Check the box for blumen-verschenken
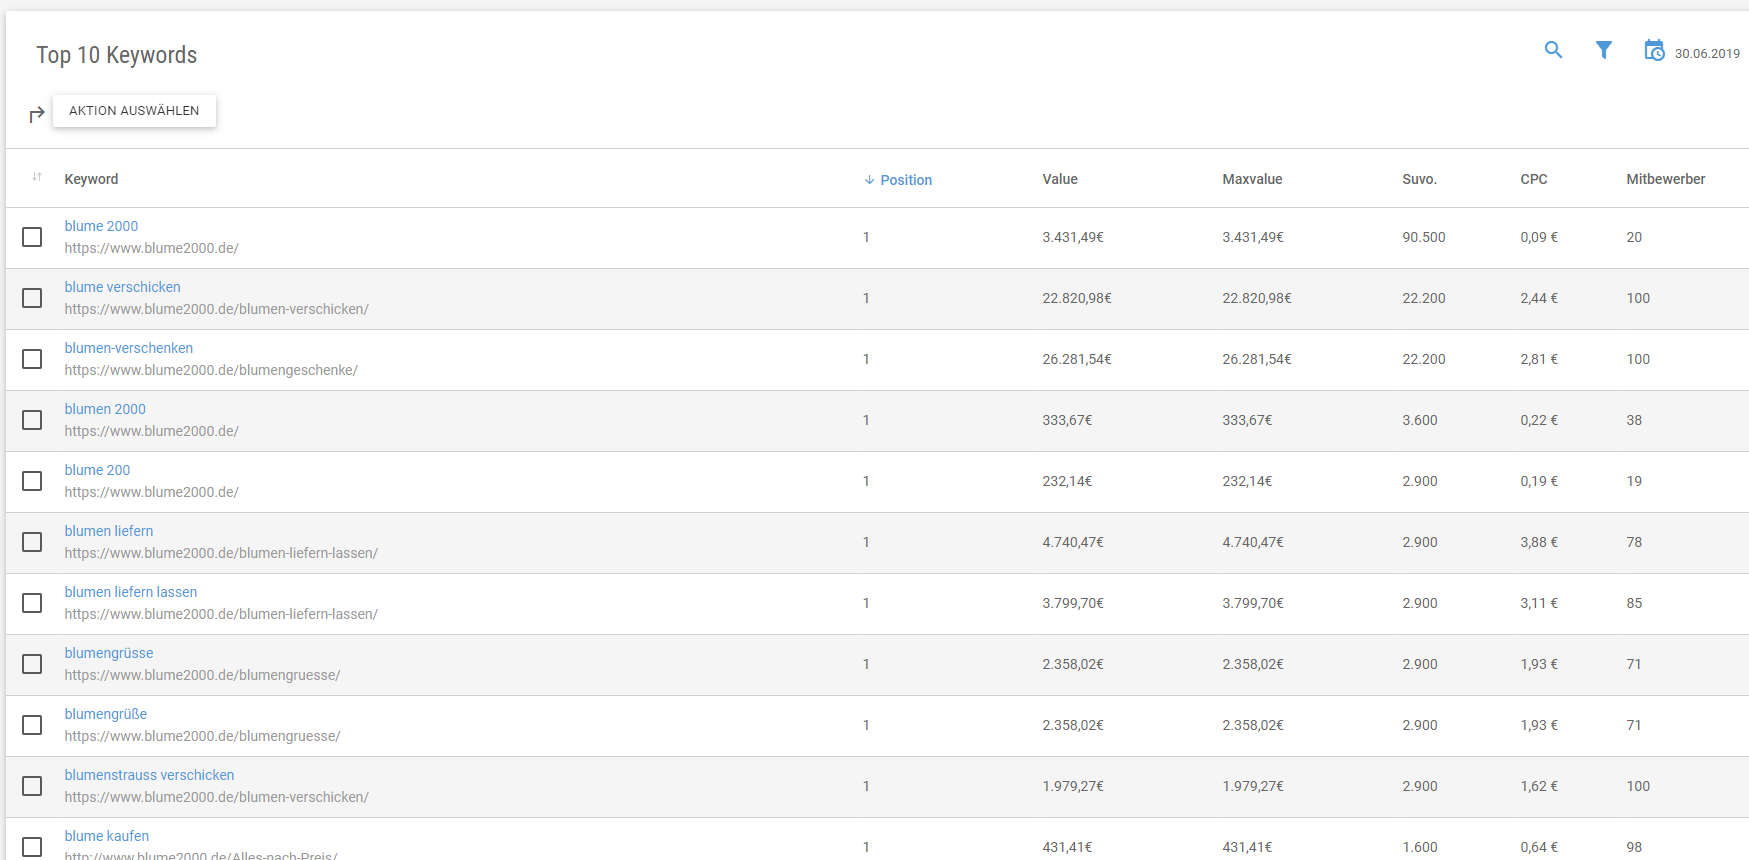Screen dimensions: 1749x860 coord(32,359)
